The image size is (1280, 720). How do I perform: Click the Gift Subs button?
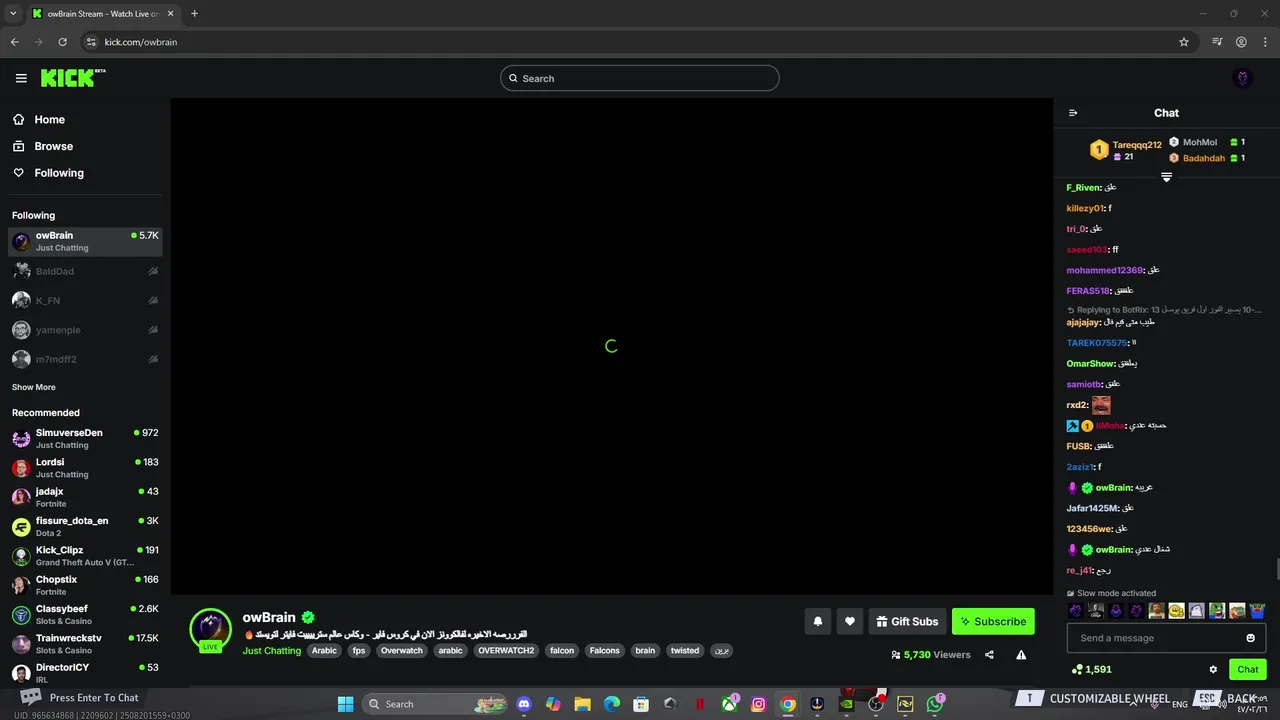click(907, 621)
